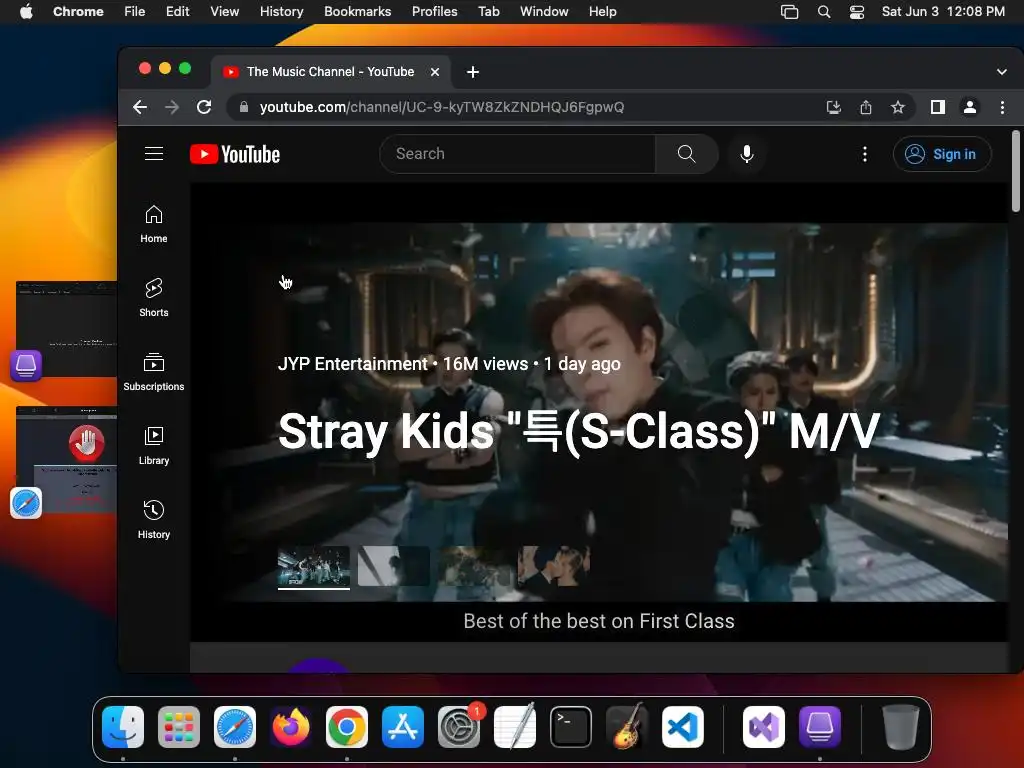Viewport: 1024px width, 768px height.
Task: Open Shorts in sidebar
Action: [153, 298]
